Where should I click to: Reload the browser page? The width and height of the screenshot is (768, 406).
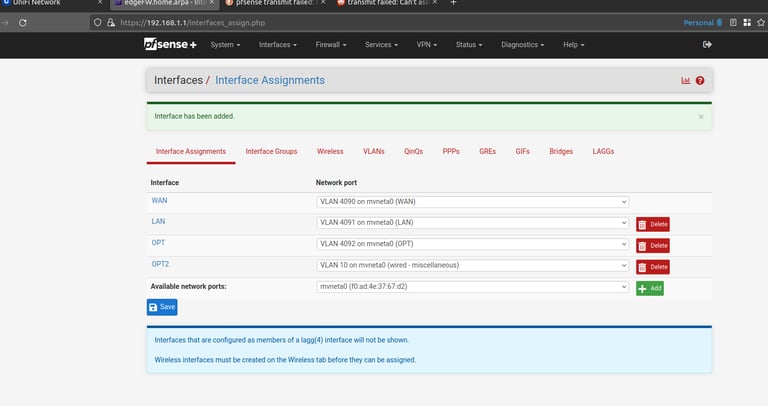coord(23,23)
